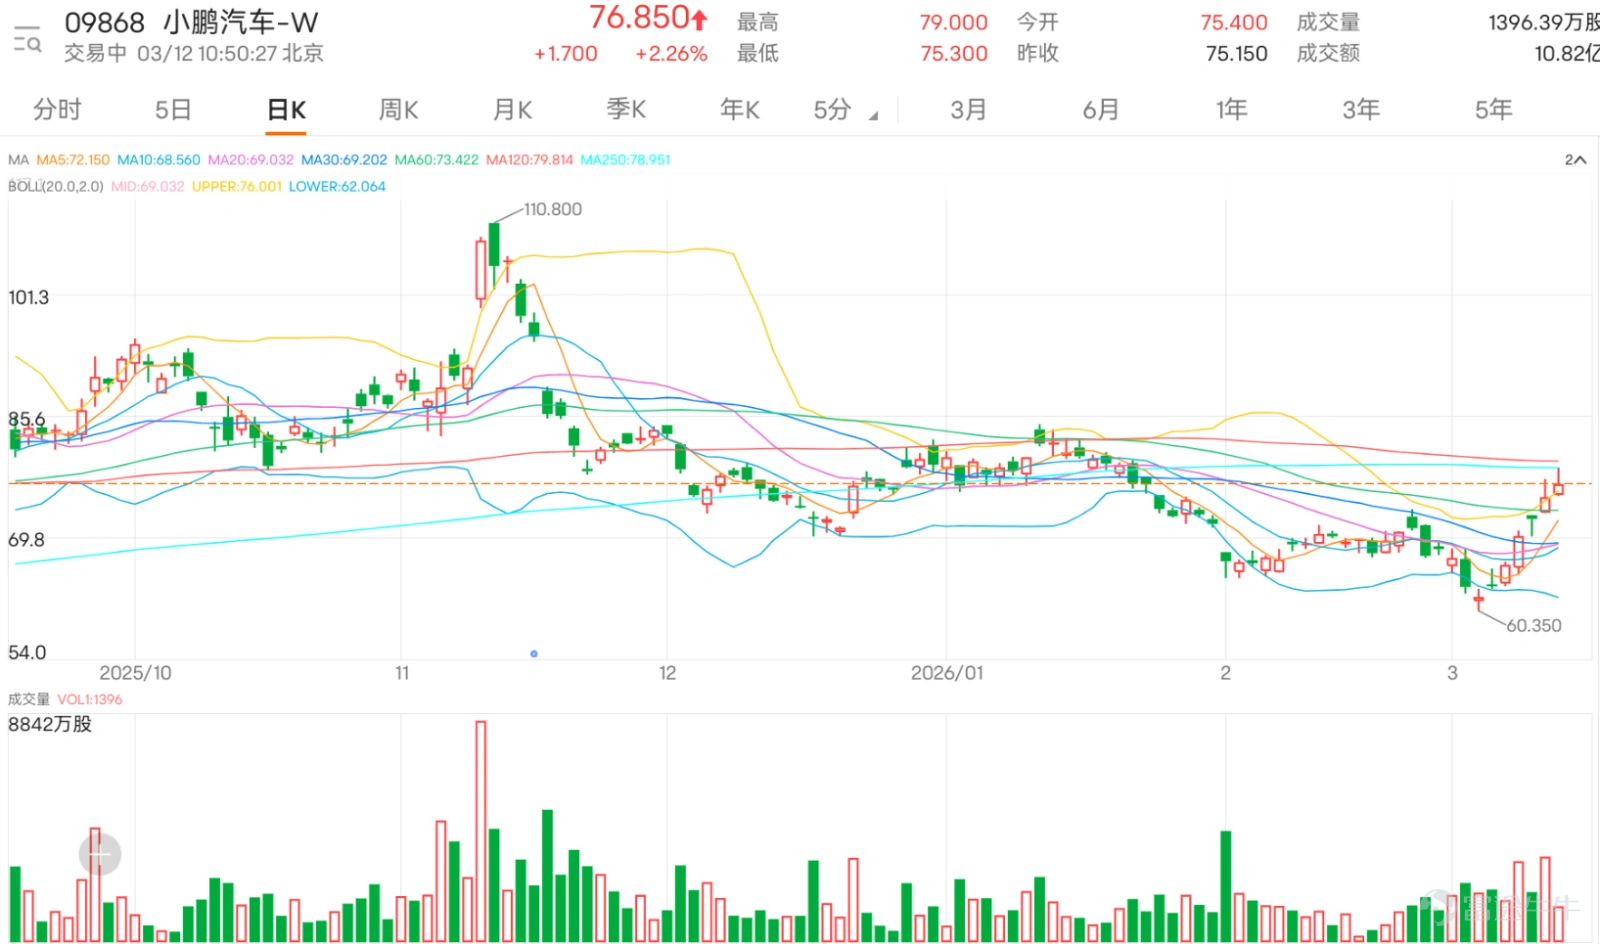Choose the 3年 range
Viewport: 1600px width, 944px height.
(1361, 110)
